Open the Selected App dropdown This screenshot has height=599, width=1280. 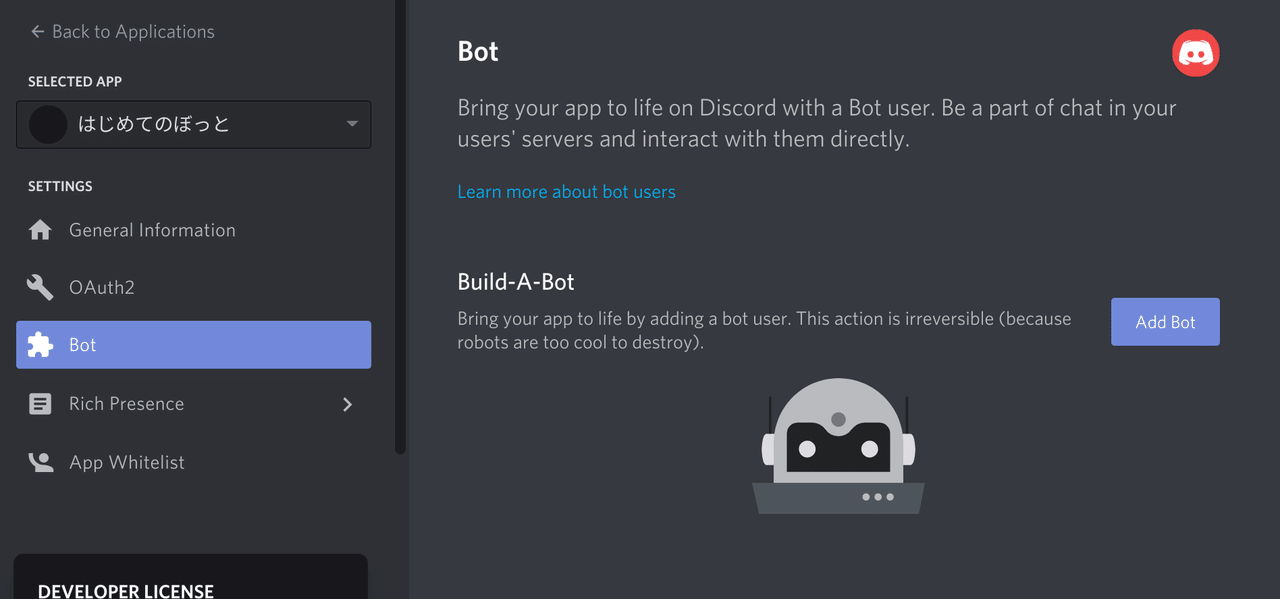click(x=351, y=124)
